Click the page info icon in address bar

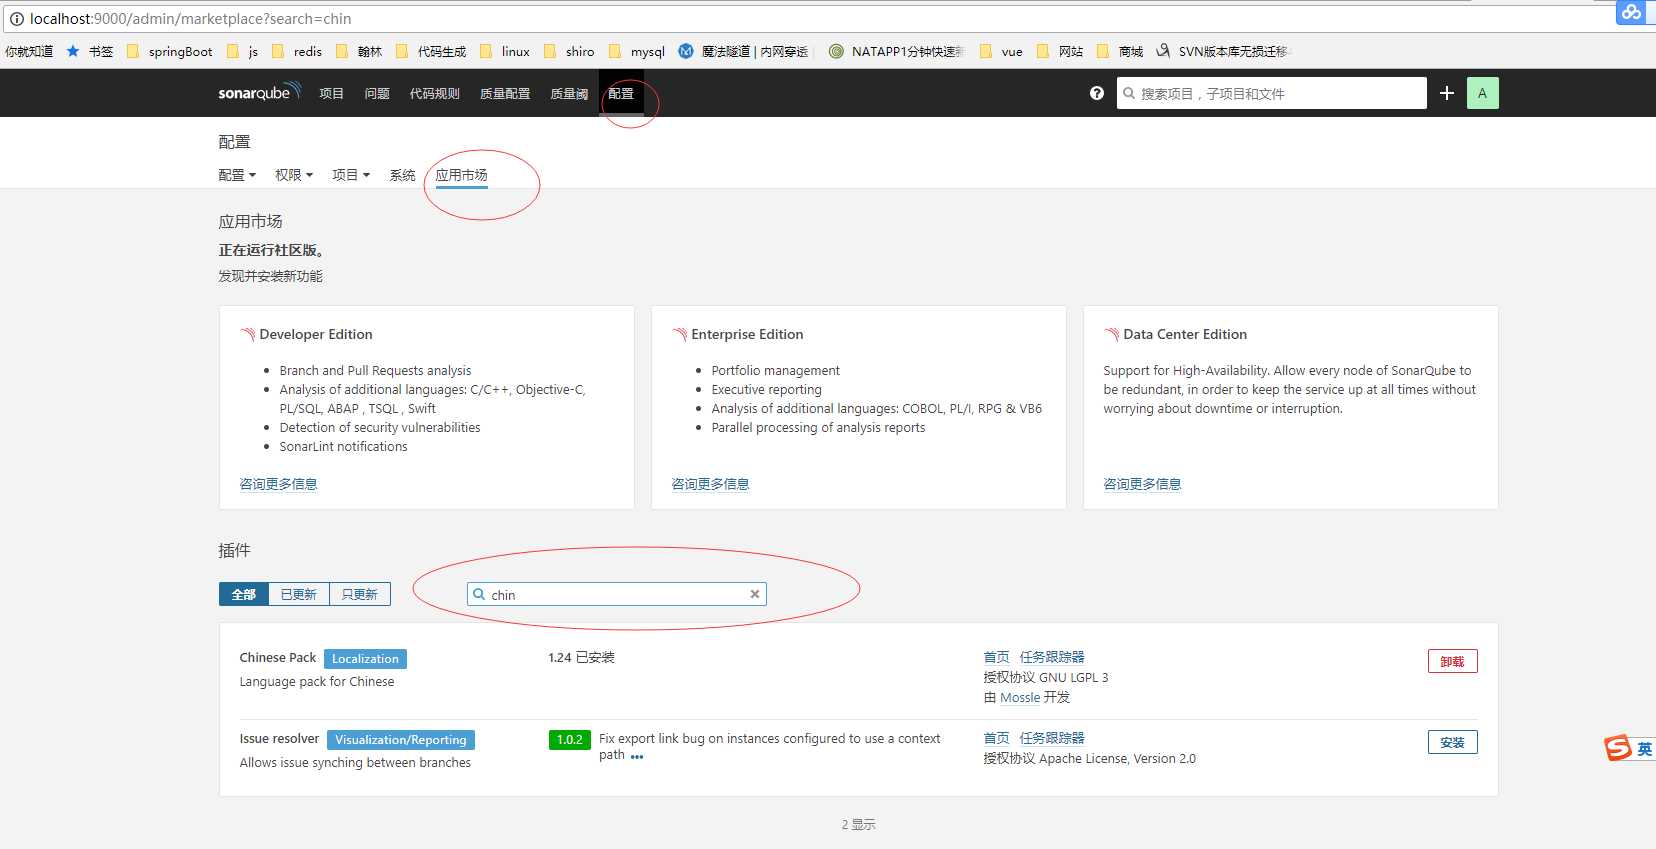point(16,19)
